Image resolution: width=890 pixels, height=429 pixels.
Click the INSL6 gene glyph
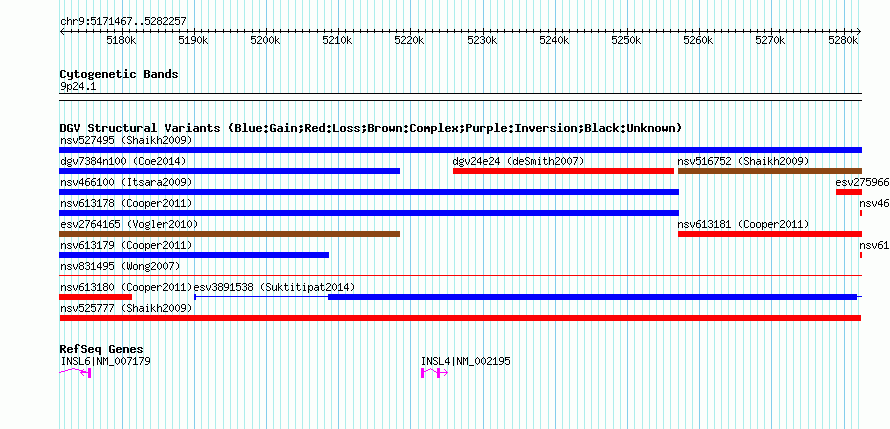pos(75,372)
